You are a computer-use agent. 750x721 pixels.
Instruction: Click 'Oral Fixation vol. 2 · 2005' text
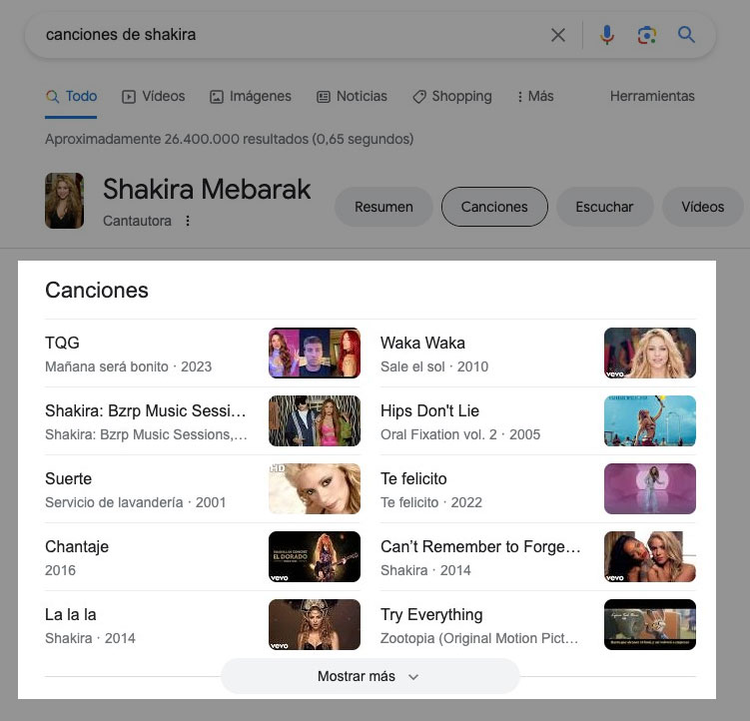460,435
